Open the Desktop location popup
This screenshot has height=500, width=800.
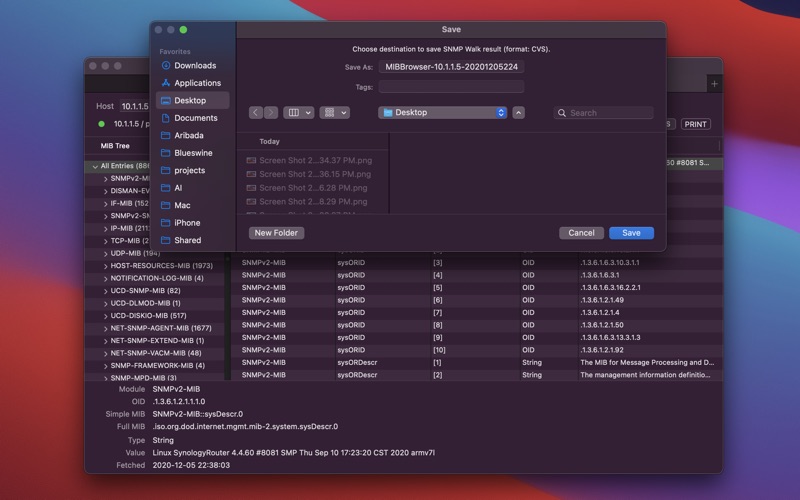click(443, 113)
